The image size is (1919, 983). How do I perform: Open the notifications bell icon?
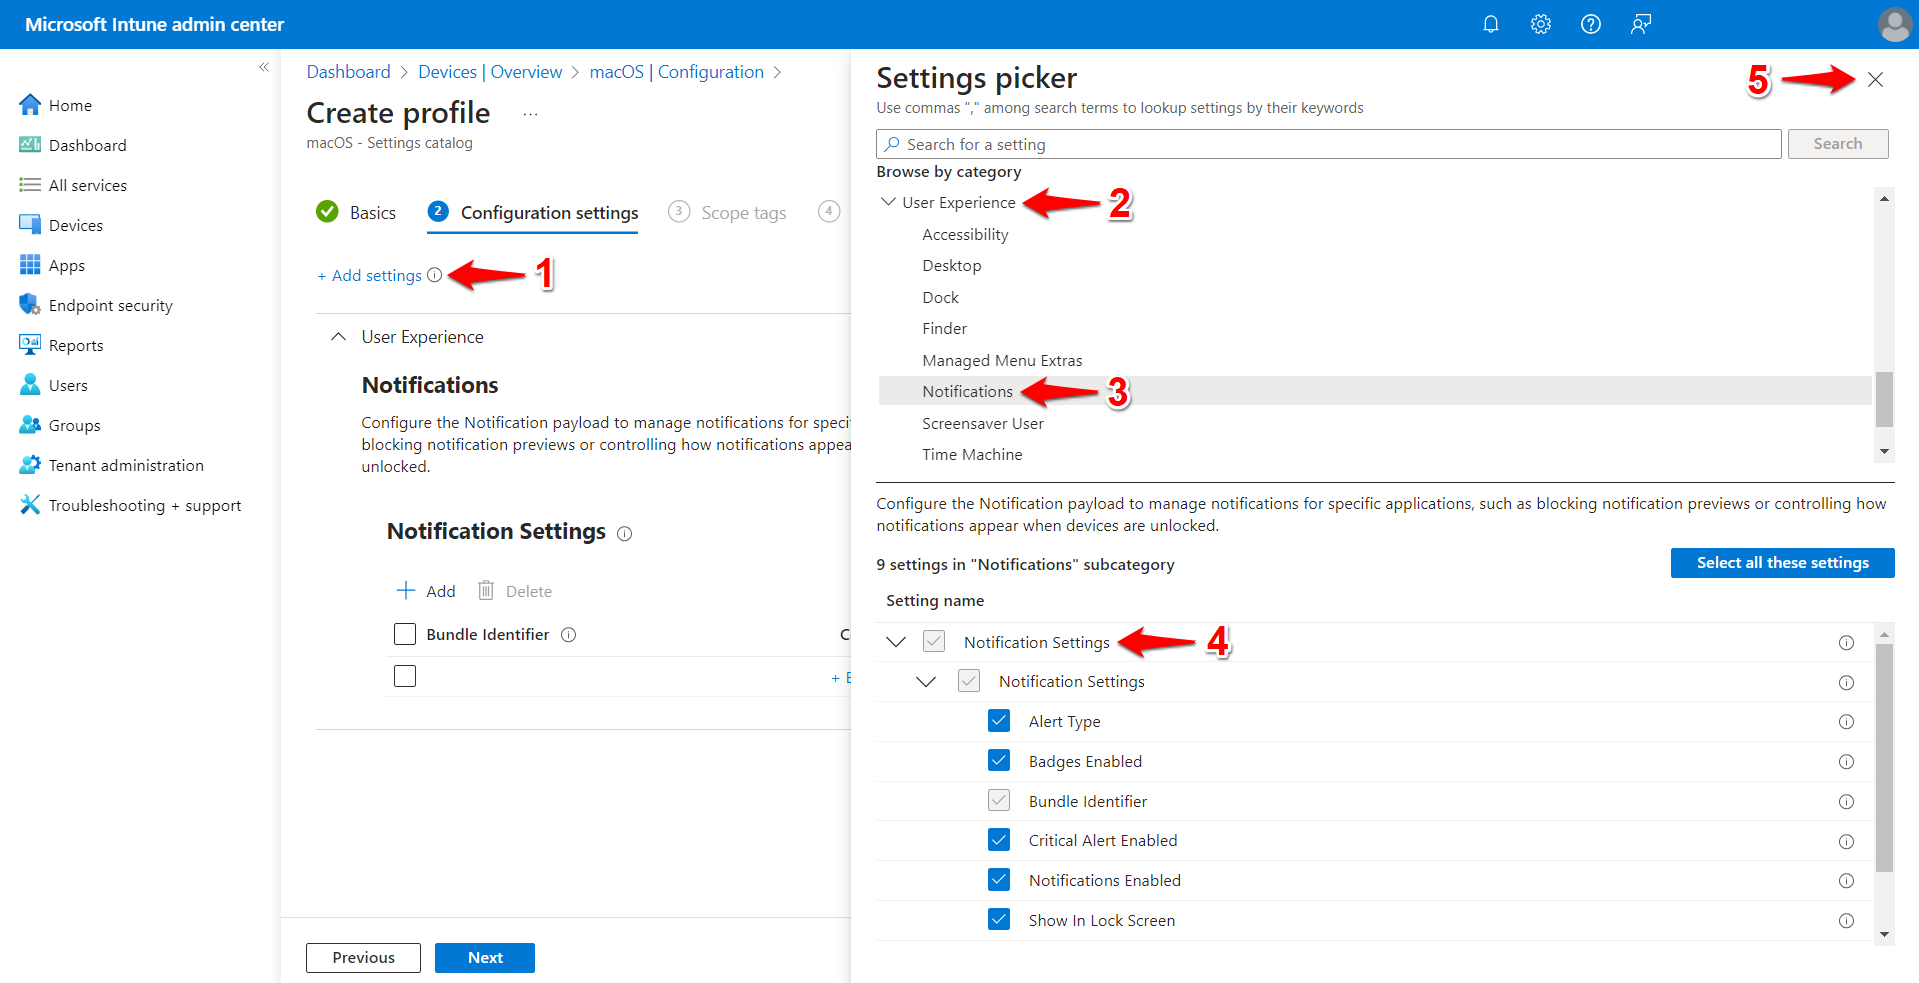[1490, 24]
